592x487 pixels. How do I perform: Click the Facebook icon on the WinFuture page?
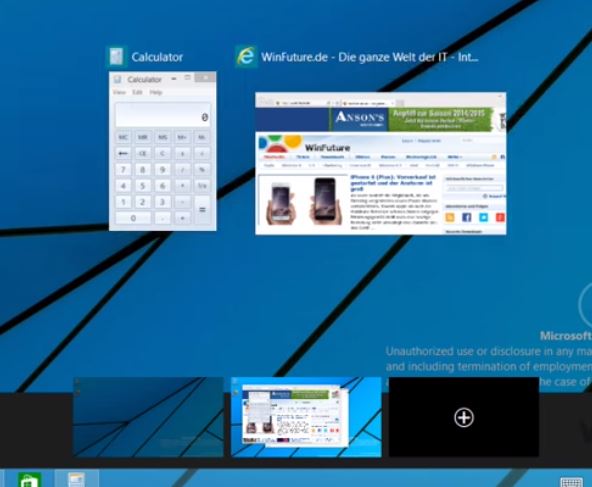pos(467,217)
